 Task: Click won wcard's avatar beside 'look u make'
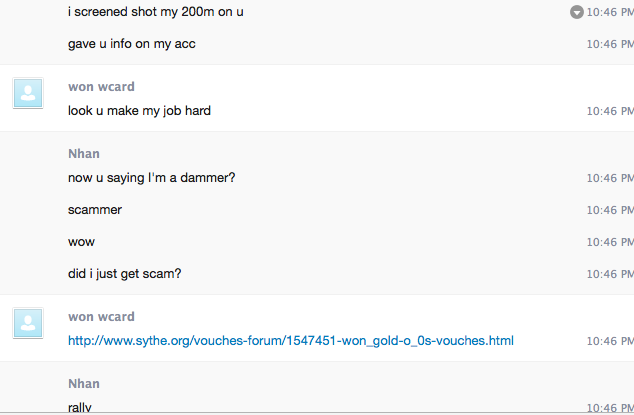[29, 95]
